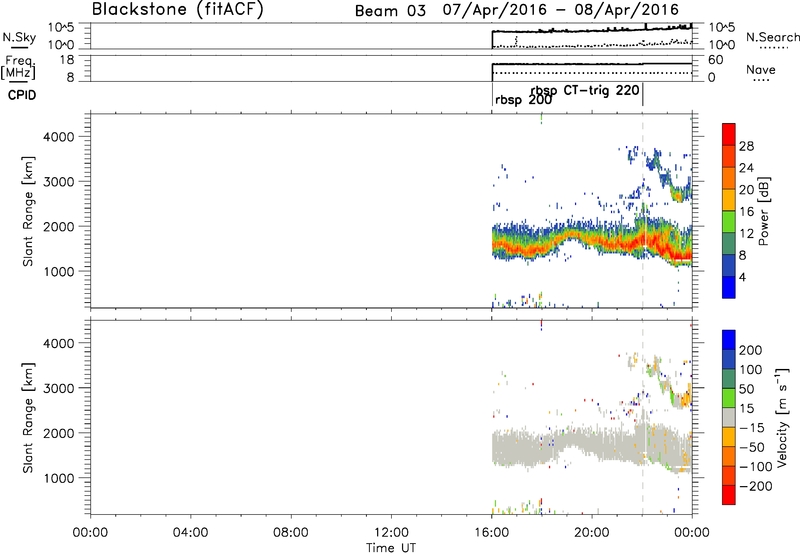This screenshot has width=800, height=554.
Task: Click the 'Freq. [MHz]' axis label
Action: tap(20, 67)
